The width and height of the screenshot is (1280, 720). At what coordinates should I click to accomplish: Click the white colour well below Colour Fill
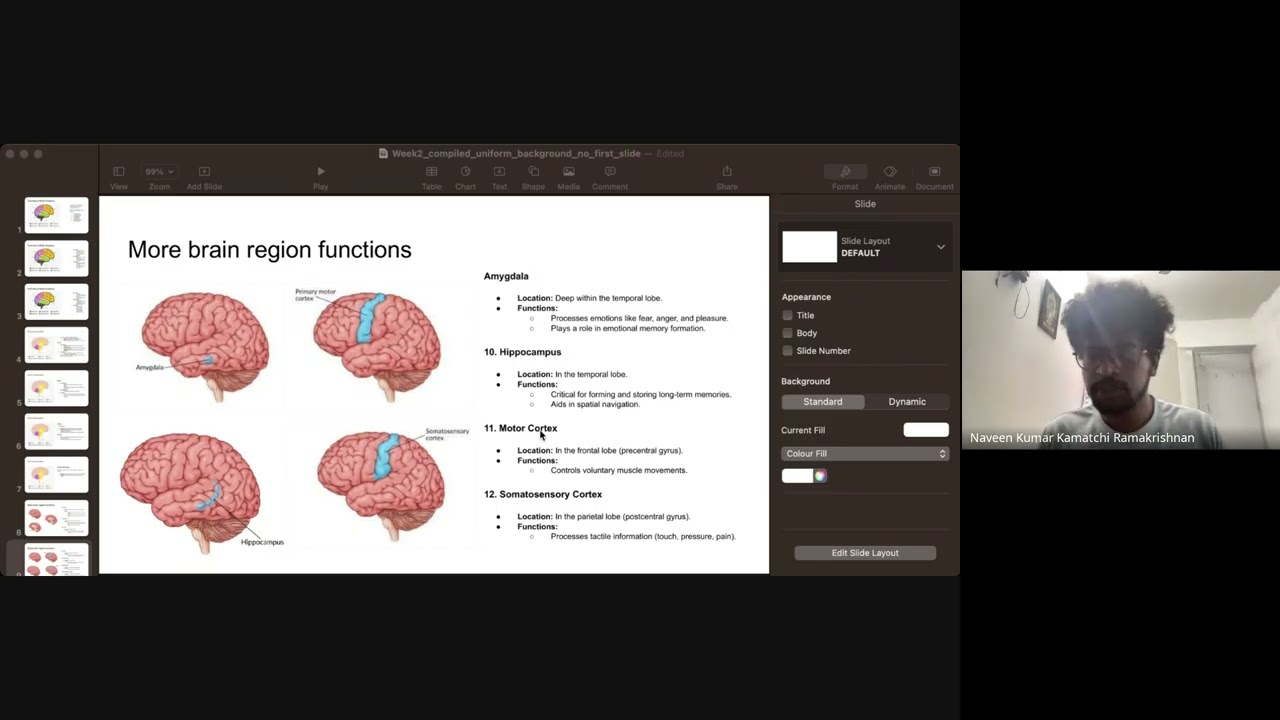[798, 476]
